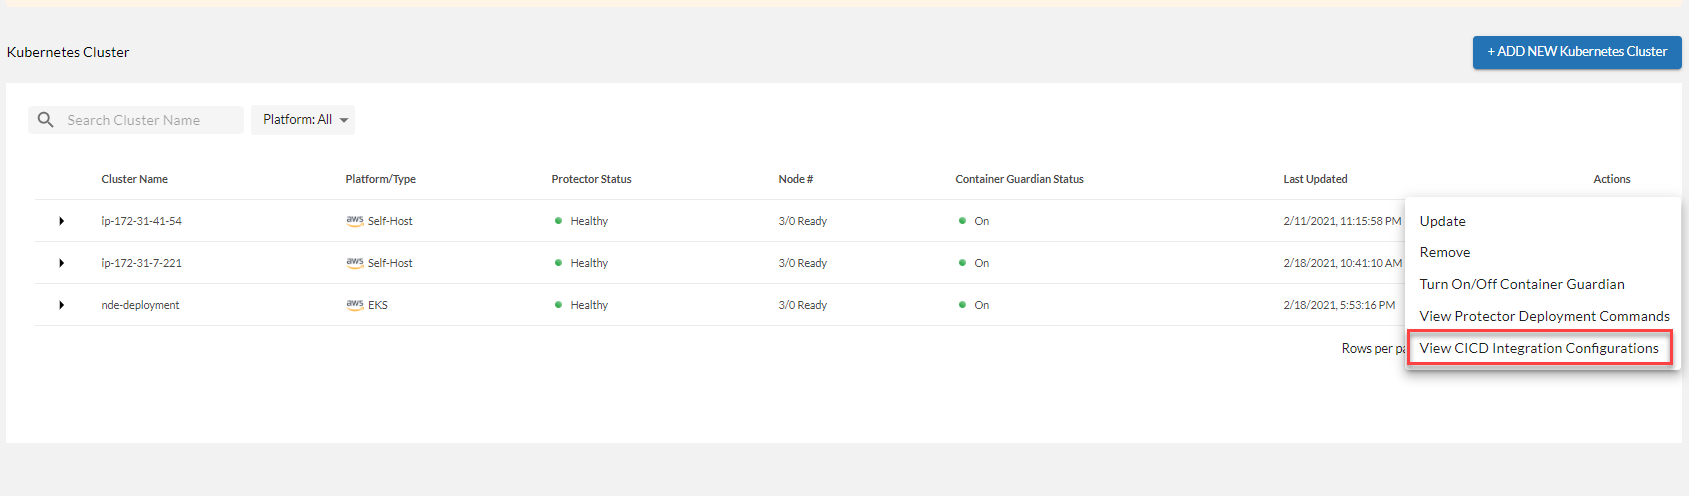This screenshot has height=496, width=1689.
Task: Expand the nde-deployment cluster row
Action: 62,305
